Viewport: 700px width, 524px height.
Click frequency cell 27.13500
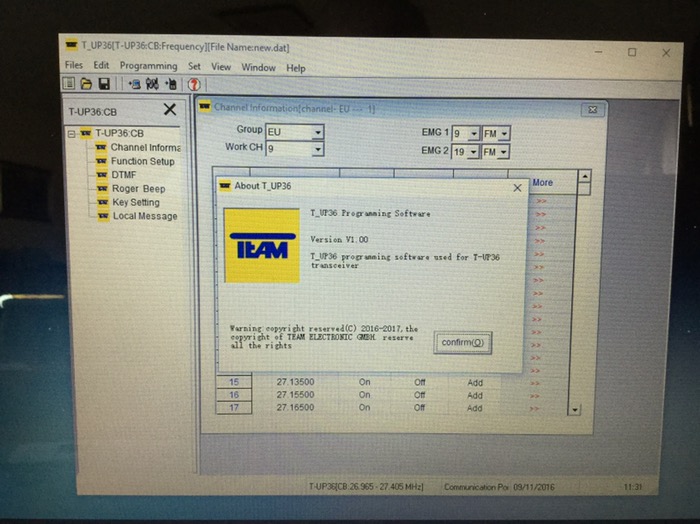(295, 382)
